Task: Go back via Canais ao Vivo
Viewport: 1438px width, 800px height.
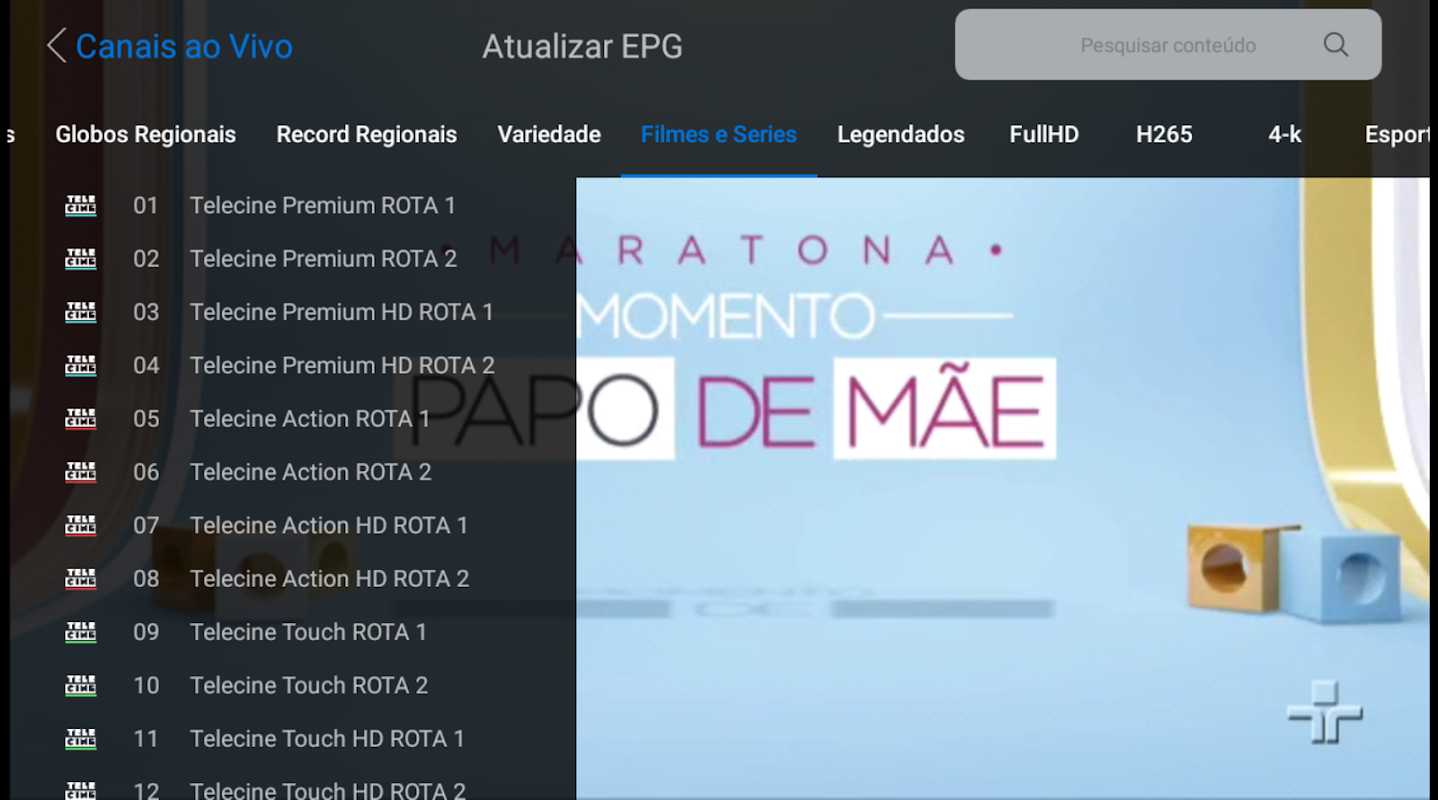Action: (x=184, y=46)
